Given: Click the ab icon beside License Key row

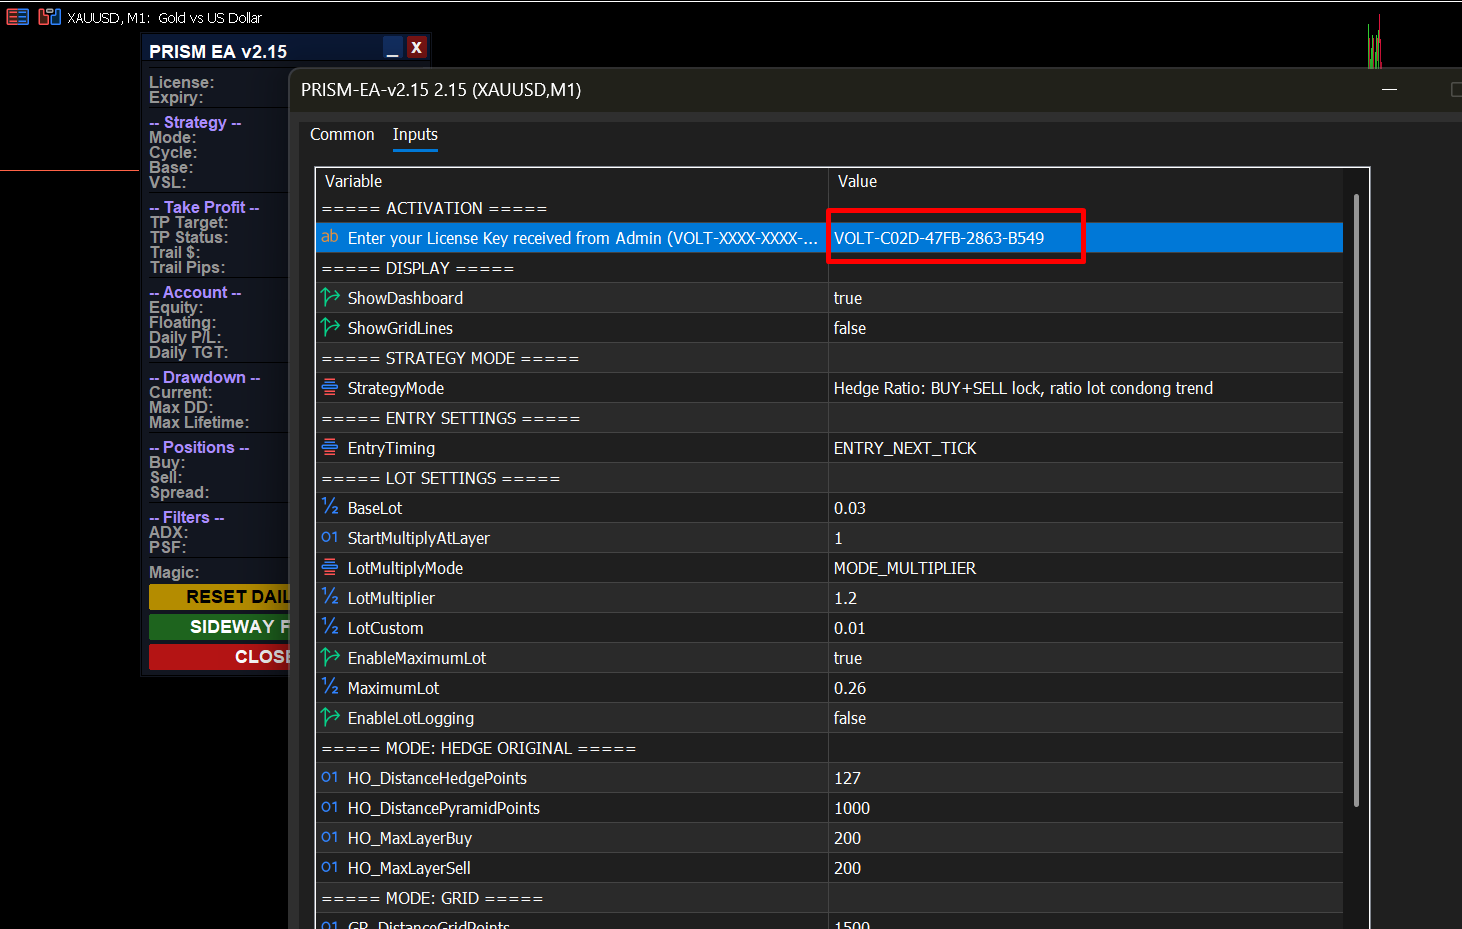Looking at the screenshot, I should tap(330, 237).
